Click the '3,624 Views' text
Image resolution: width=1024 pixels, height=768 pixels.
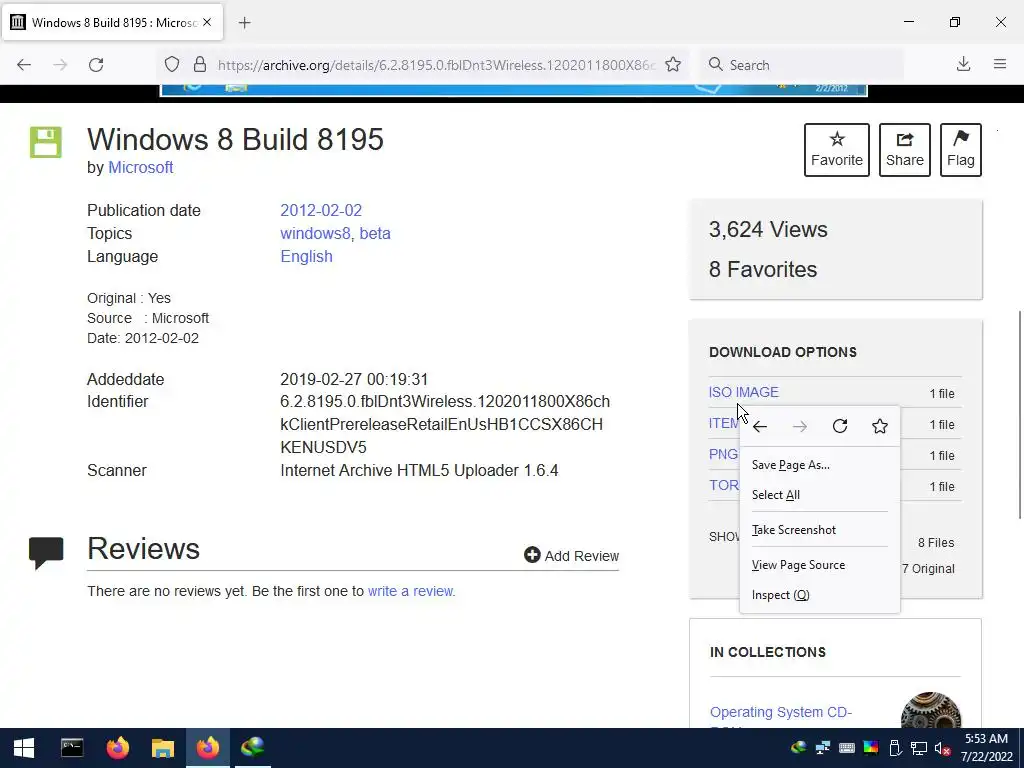pyautogui.click(x=768, y=229)
